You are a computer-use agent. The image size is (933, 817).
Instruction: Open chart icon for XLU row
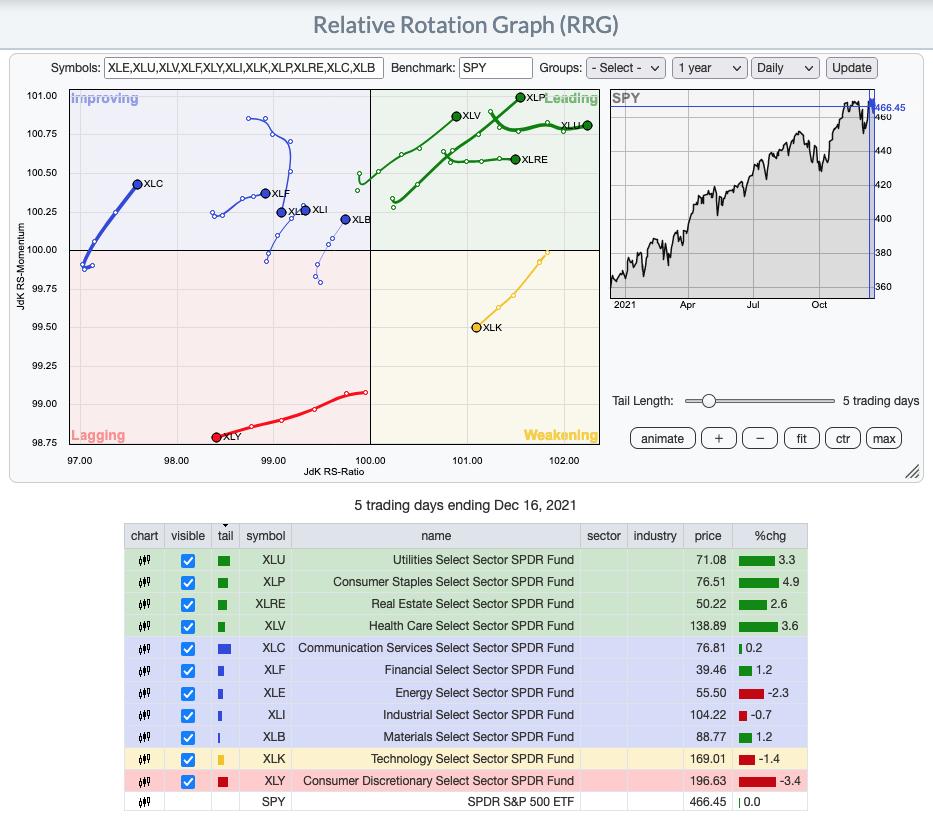(x=144, y=560)
